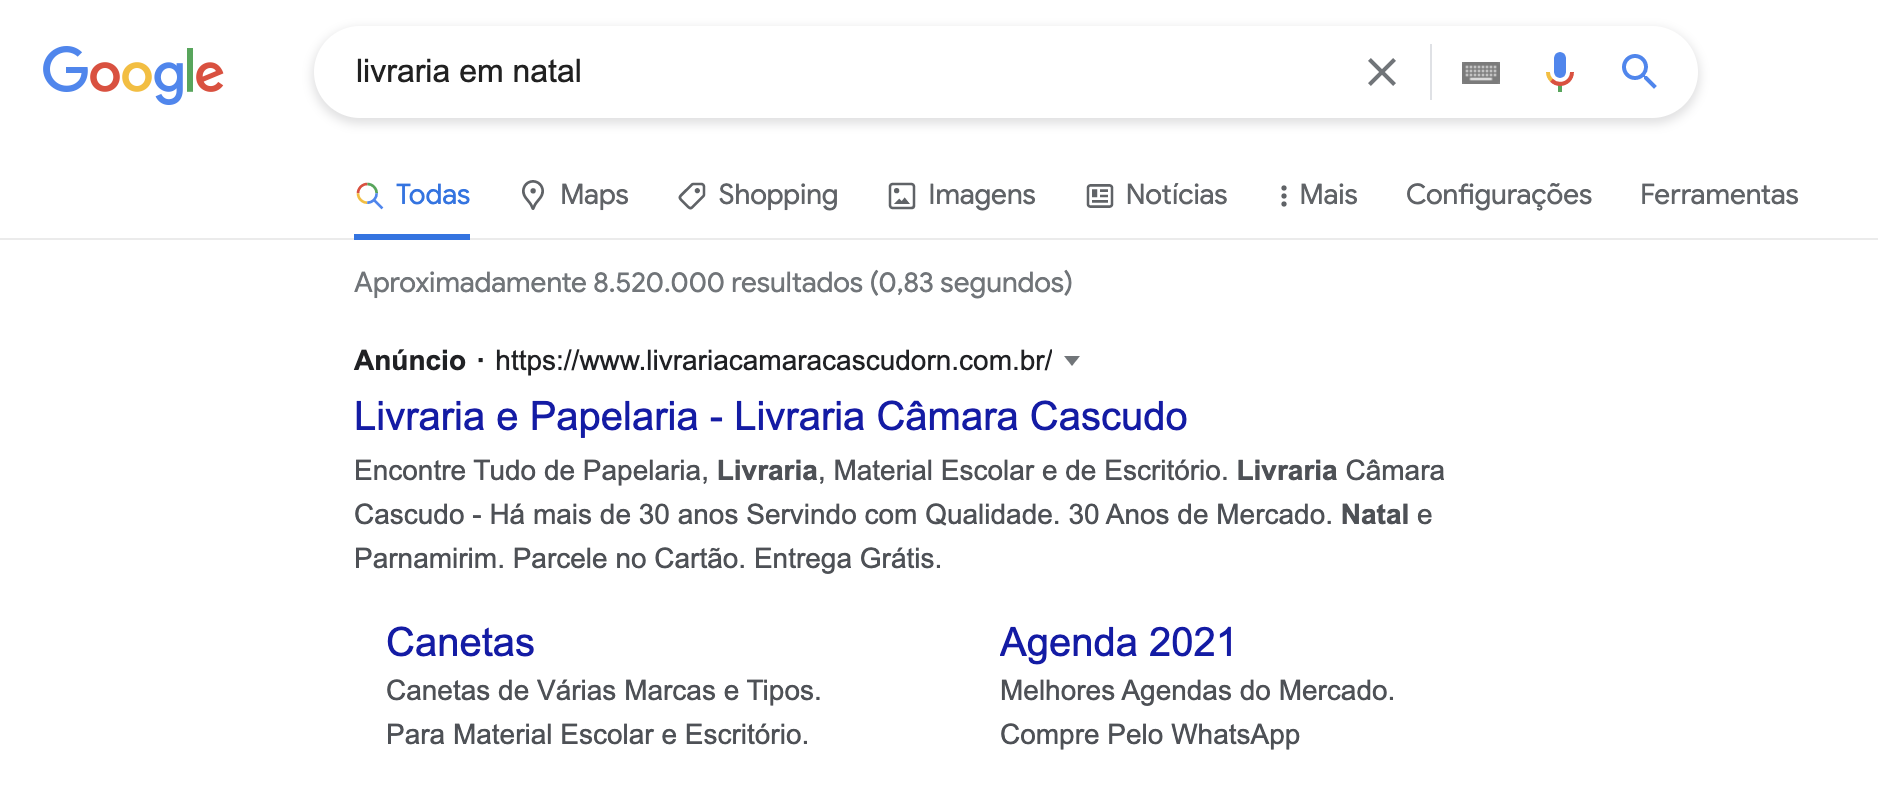Viewport: 1878px width, 798px height.
Task: Switch to the Shopping tab
Action: (758, 195)
